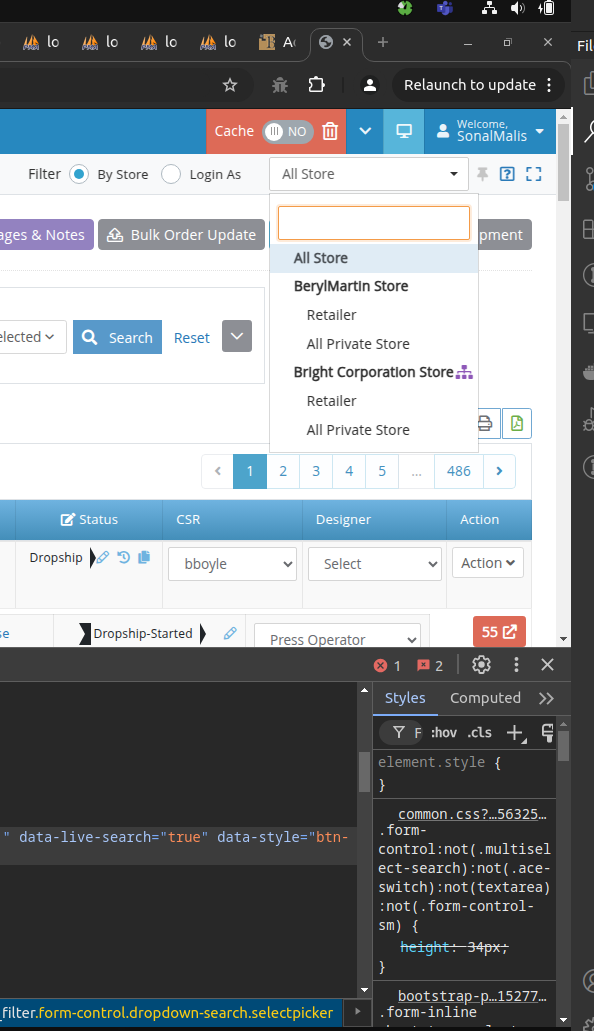Image resolution: width=594 pixels, height=1031 pixels.
Task: Click the green PDF export icon
Action: (517, 423)
